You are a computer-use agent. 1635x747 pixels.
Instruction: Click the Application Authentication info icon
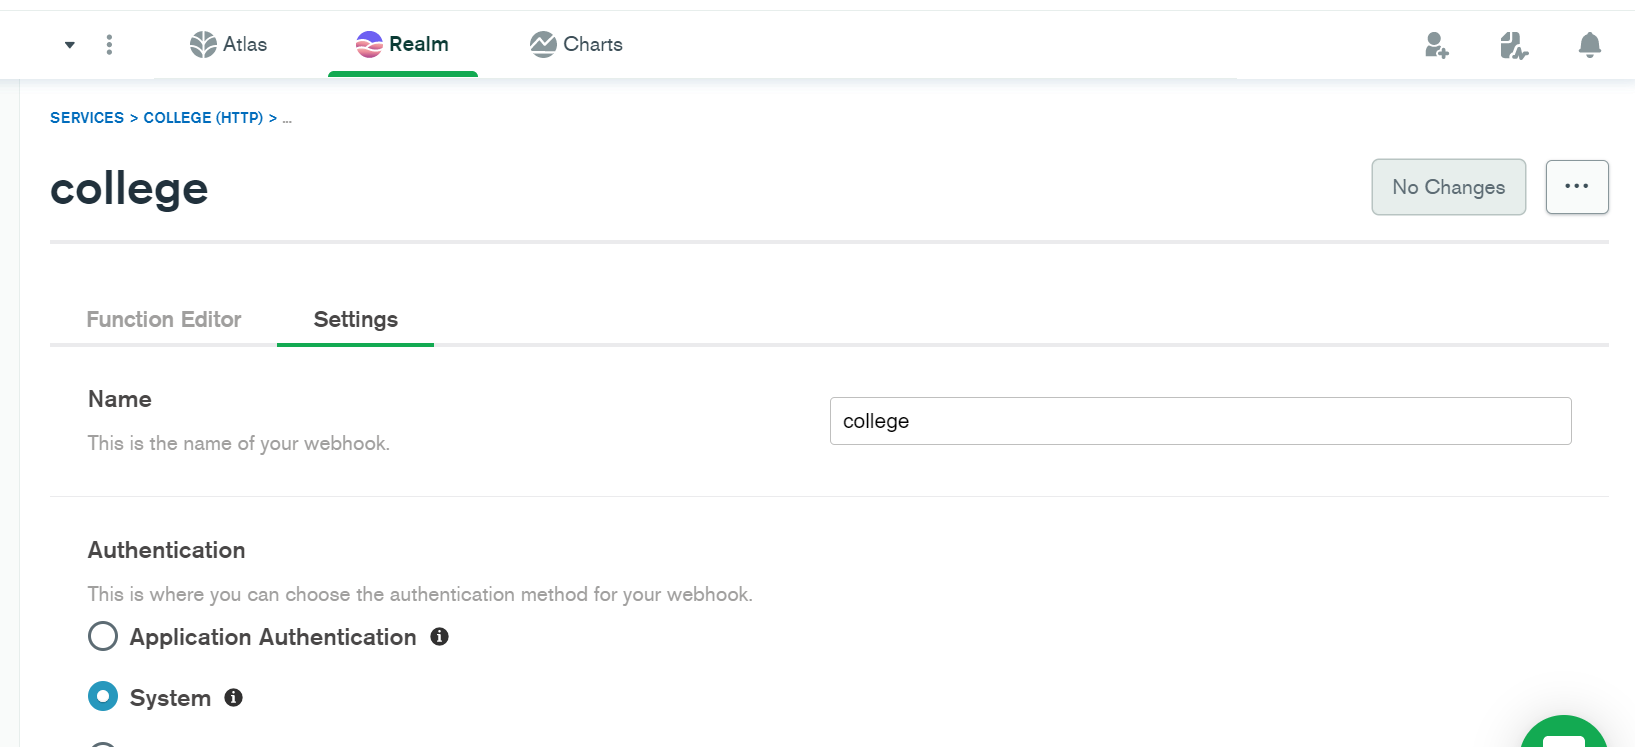439,636
